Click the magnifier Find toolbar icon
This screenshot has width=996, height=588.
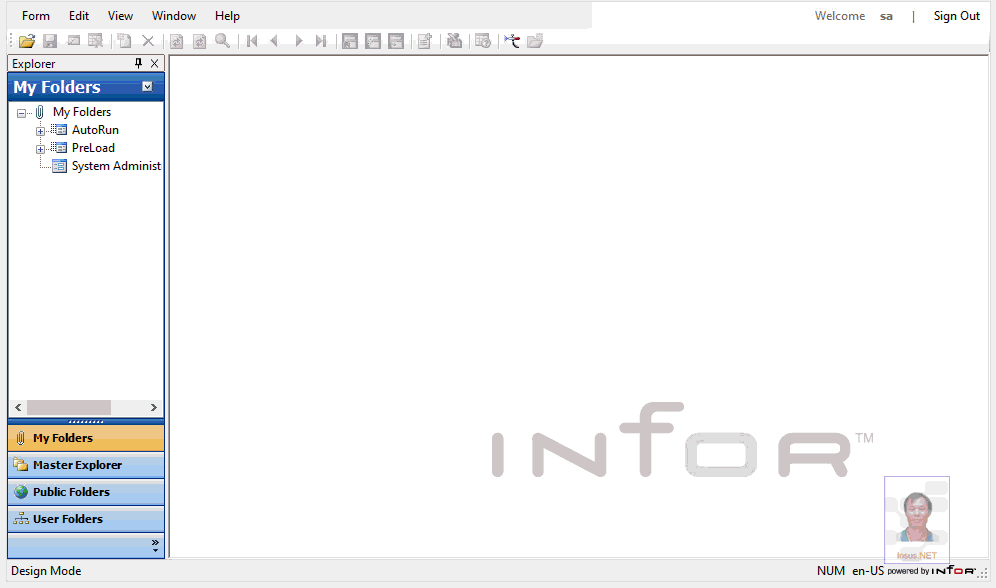pos(222,41)
